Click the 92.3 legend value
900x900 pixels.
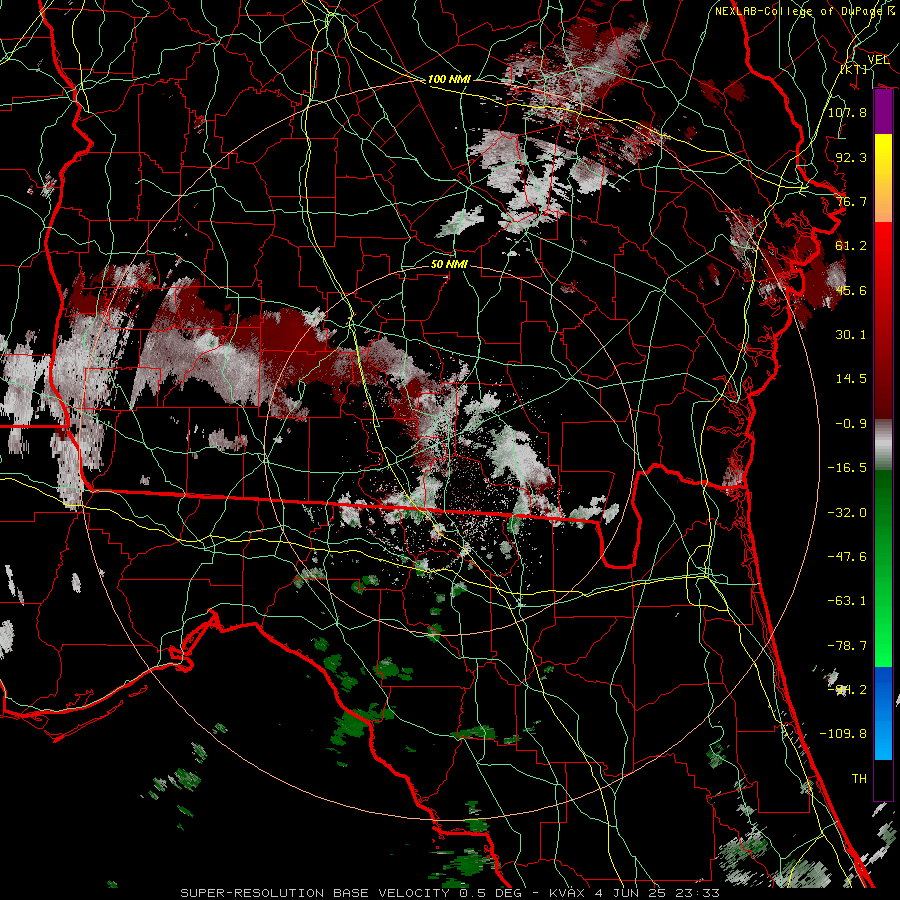click(x=851, y=157)
